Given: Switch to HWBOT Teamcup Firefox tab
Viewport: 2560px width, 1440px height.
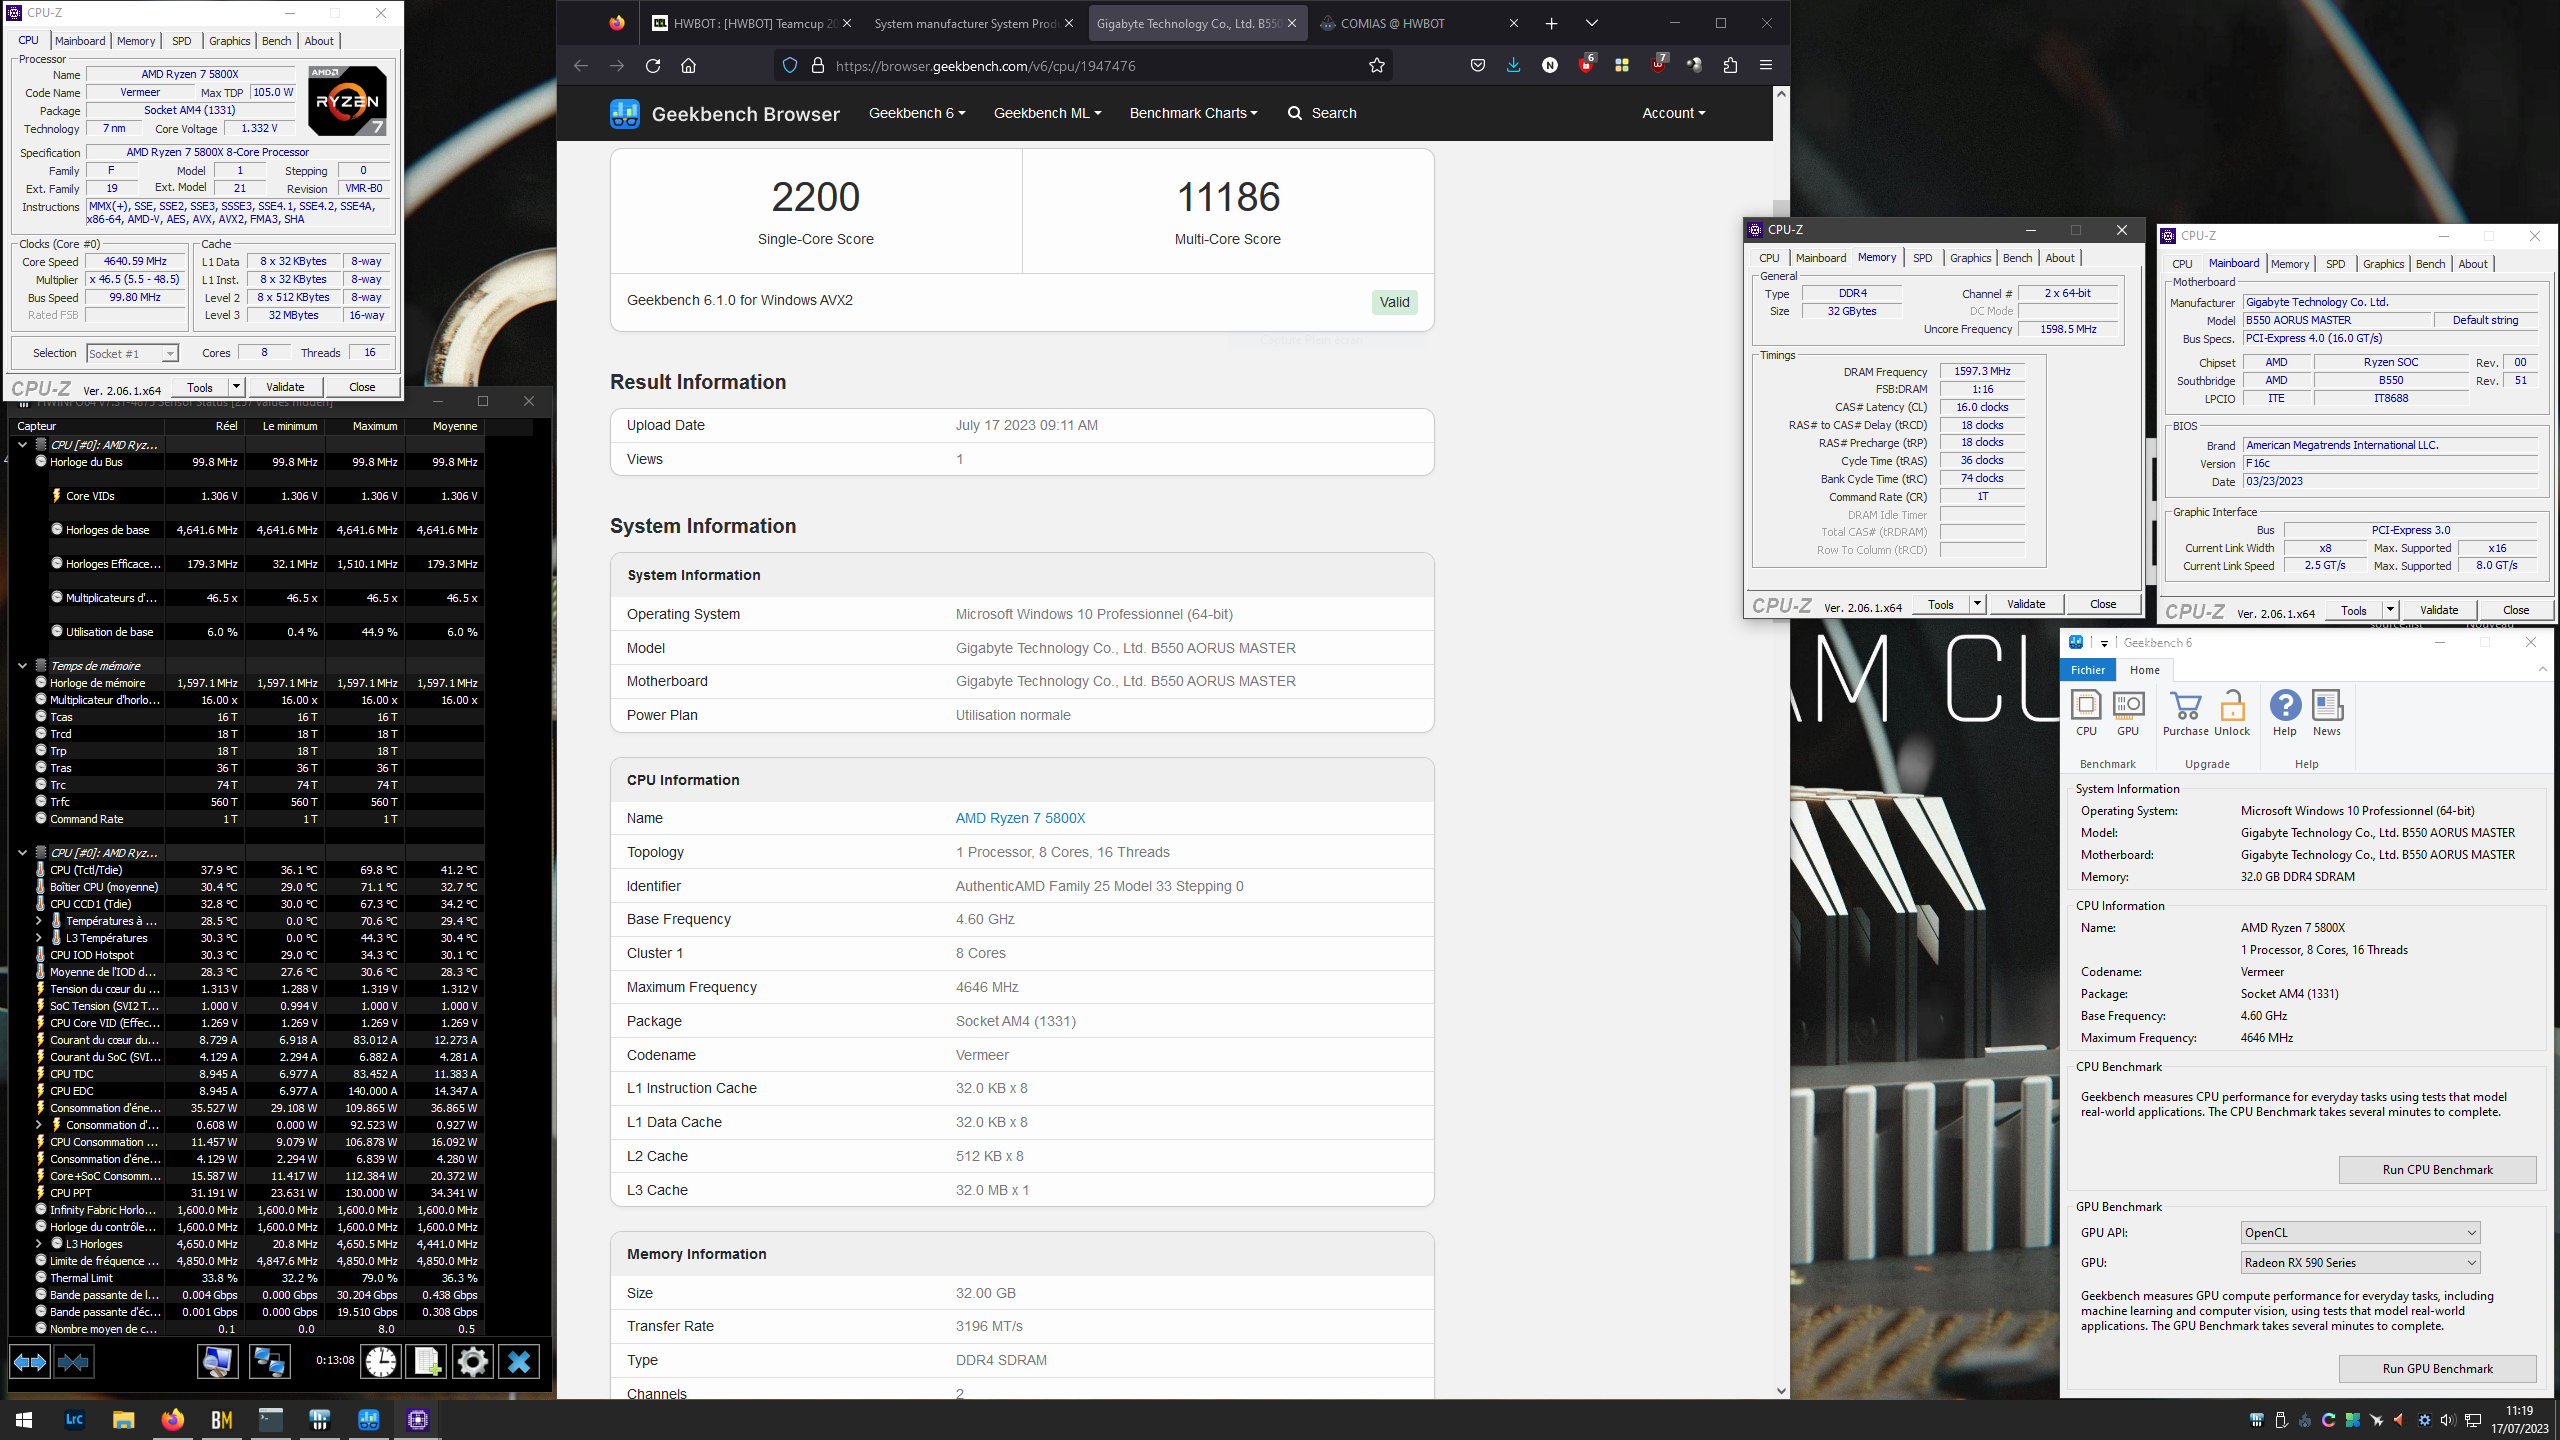Looking at the screenshot, I should (x=753, y=23).
